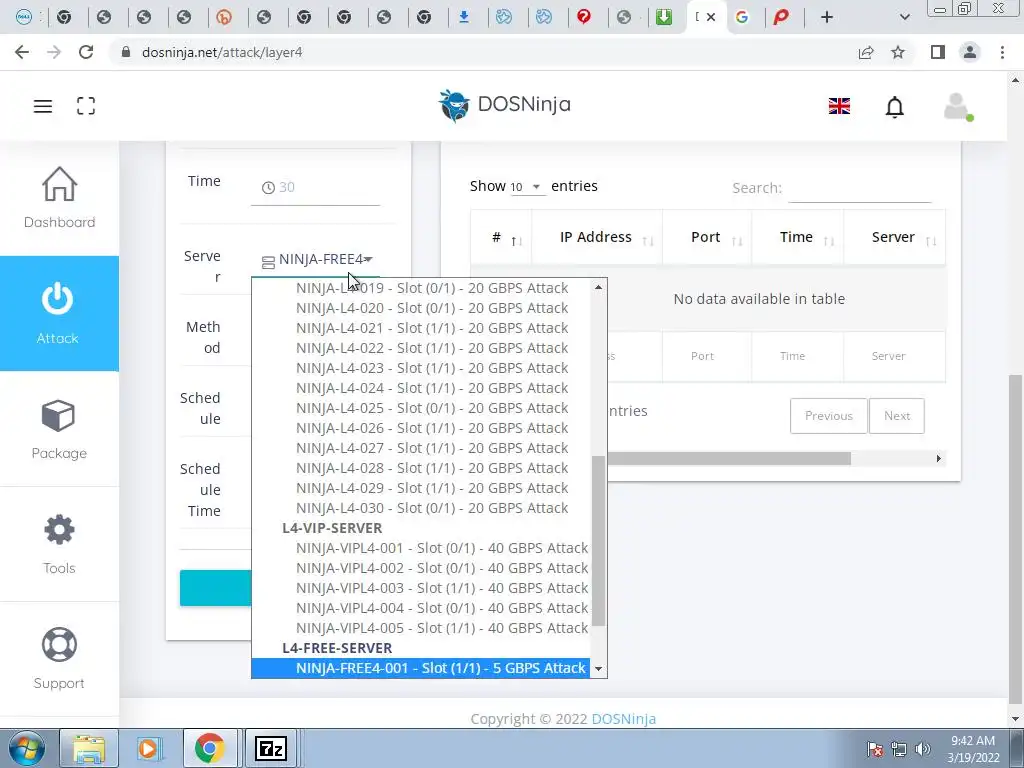
Task: Click the address bar URL
Action: tap(222, 52)
